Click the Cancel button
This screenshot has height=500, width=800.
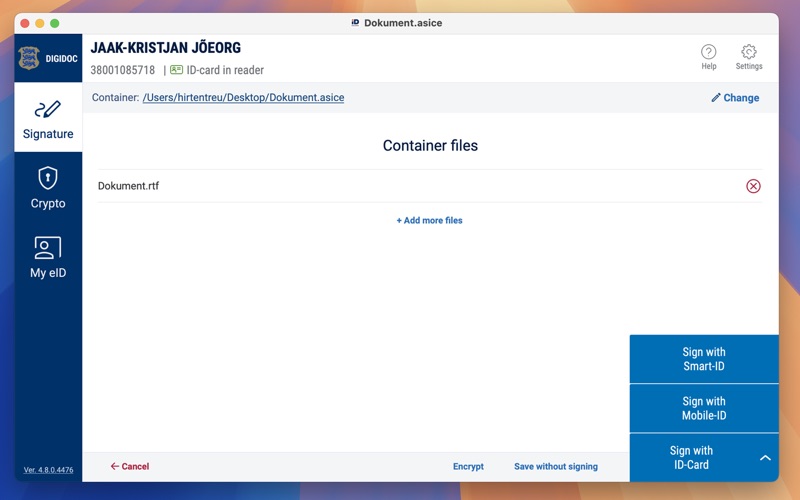point(130,466)
